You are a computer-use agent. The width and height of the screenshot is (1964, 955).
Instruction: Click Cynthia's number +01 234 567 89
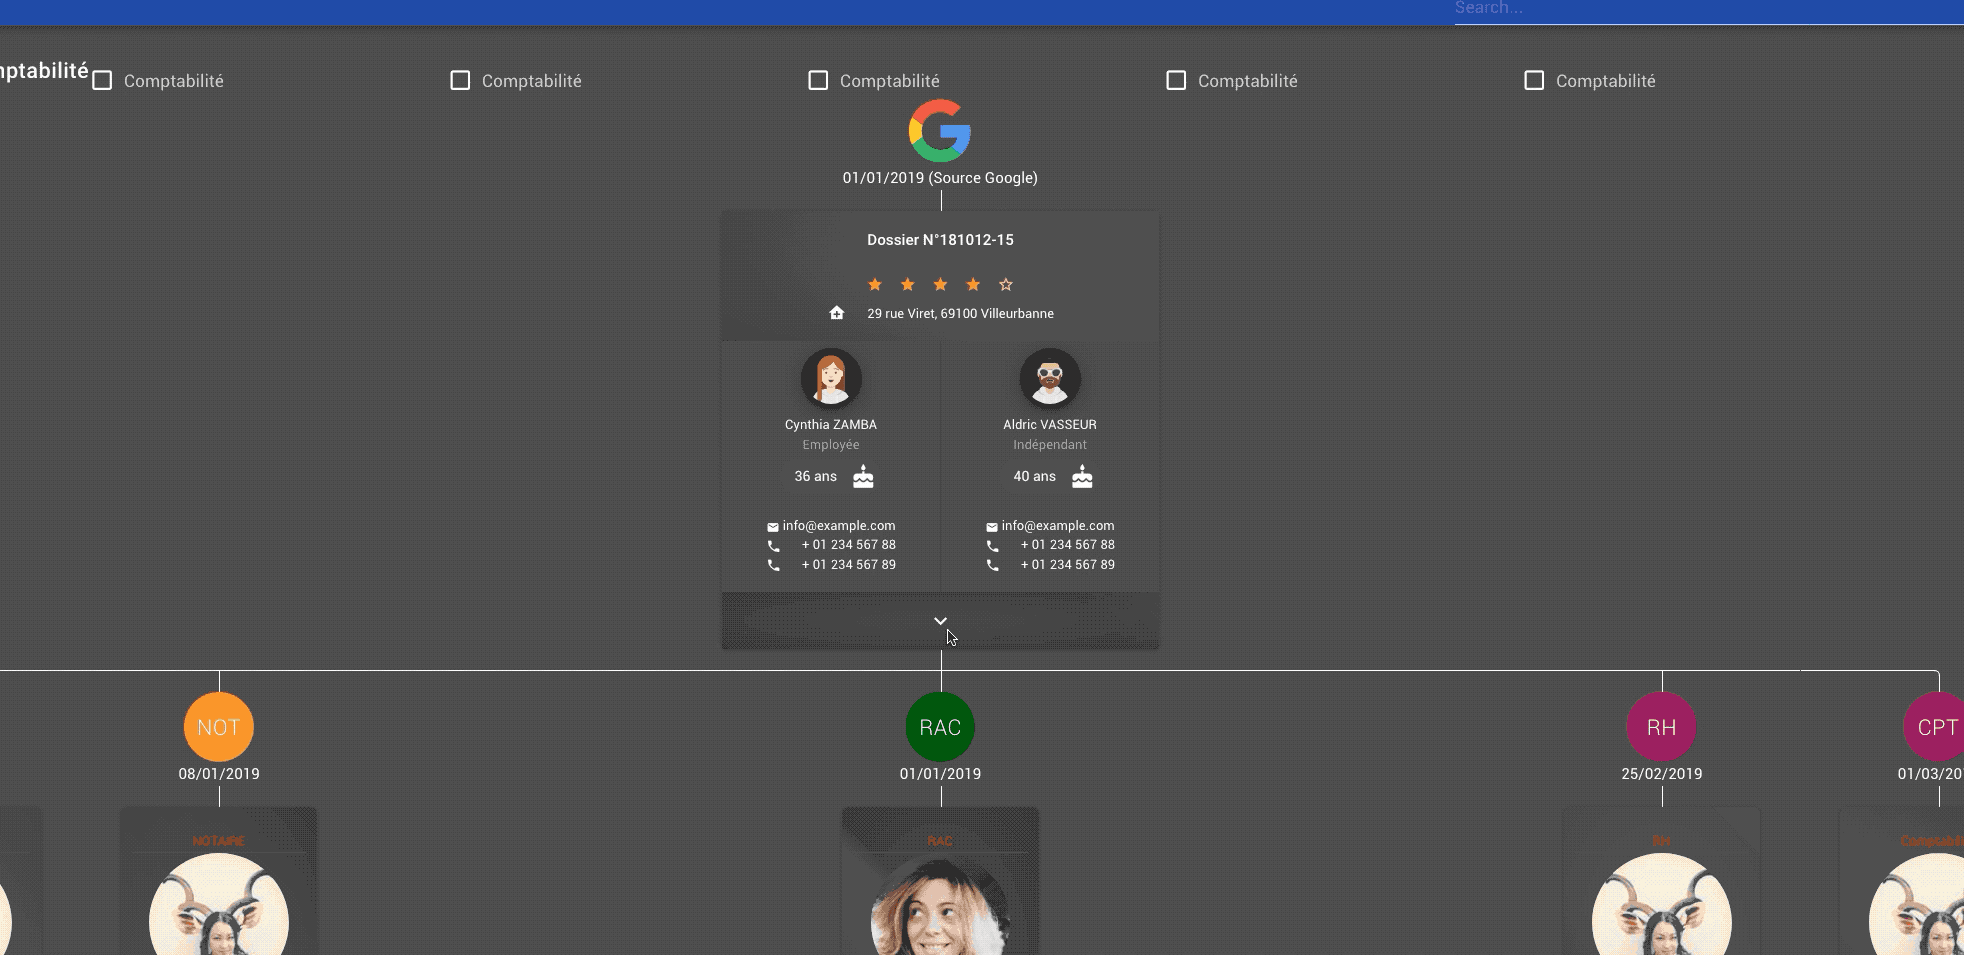coord(849,565)
